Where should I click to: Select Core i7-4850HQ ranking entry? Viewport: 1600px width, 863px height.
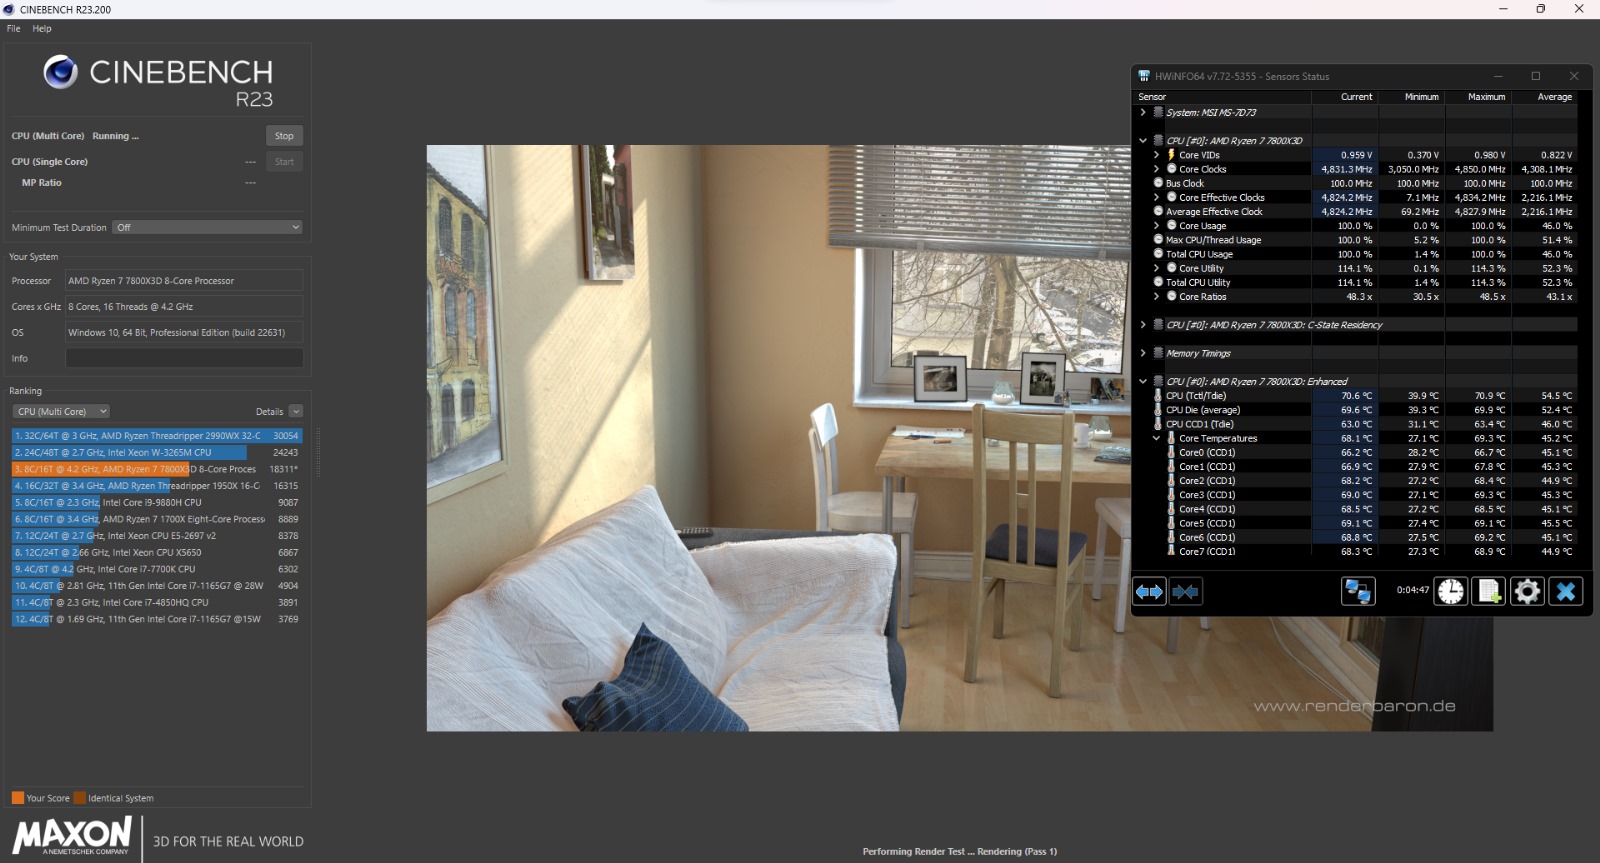point(156,602)
